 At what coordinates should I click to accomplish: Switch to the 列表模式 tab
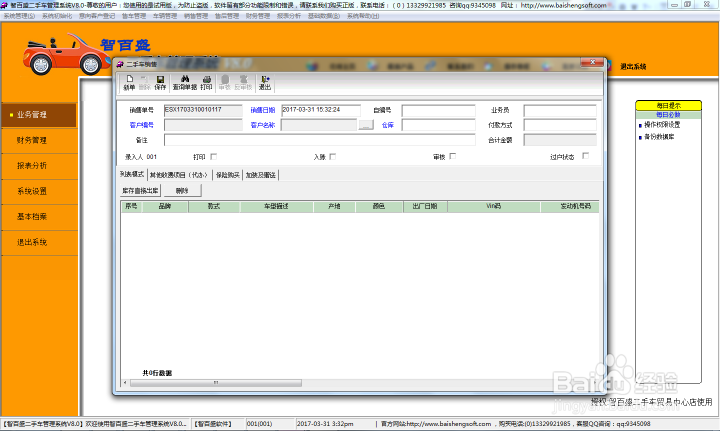pyautogui.click(x=132, y=174)
